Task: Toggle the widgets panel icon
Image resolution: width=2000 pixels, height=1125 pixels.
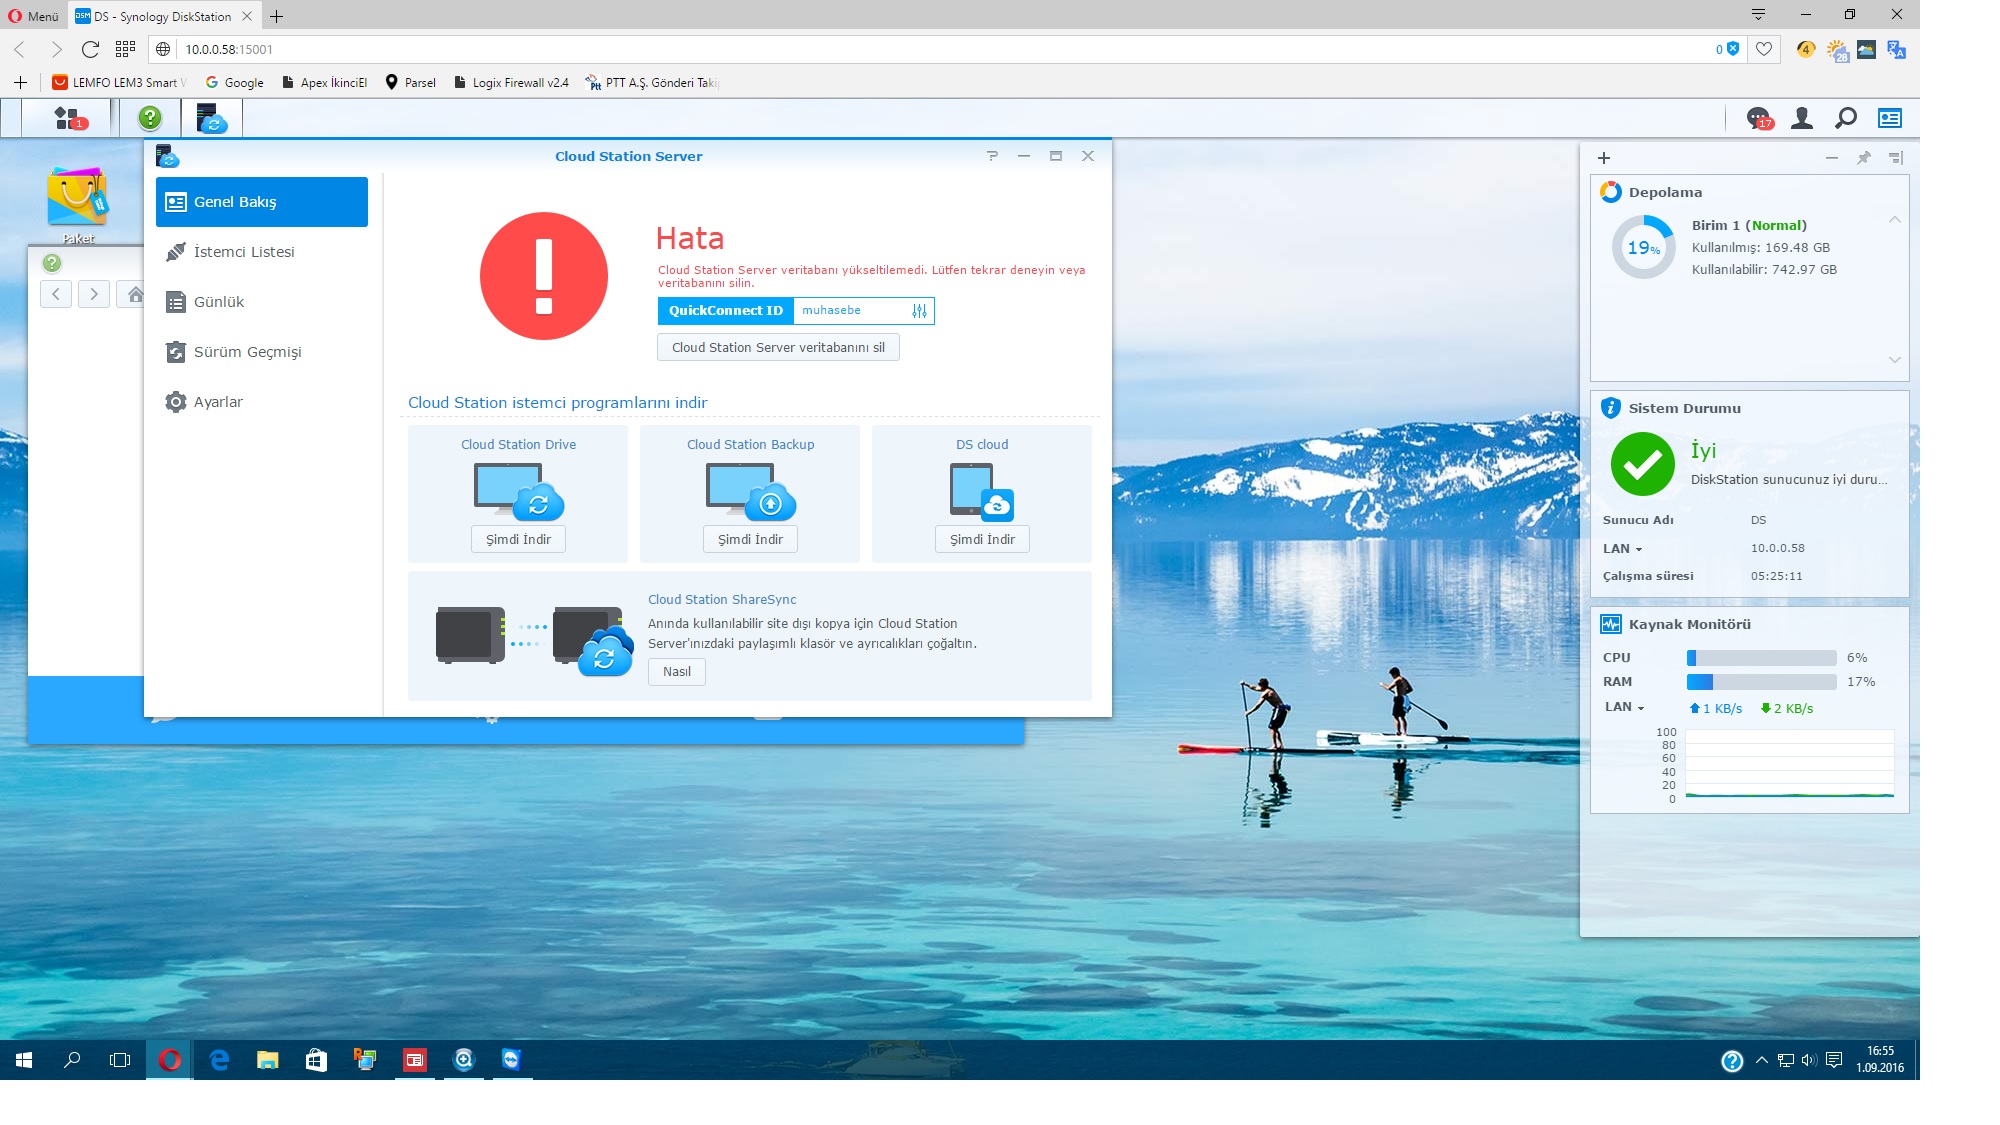Action: point(1889,118)
